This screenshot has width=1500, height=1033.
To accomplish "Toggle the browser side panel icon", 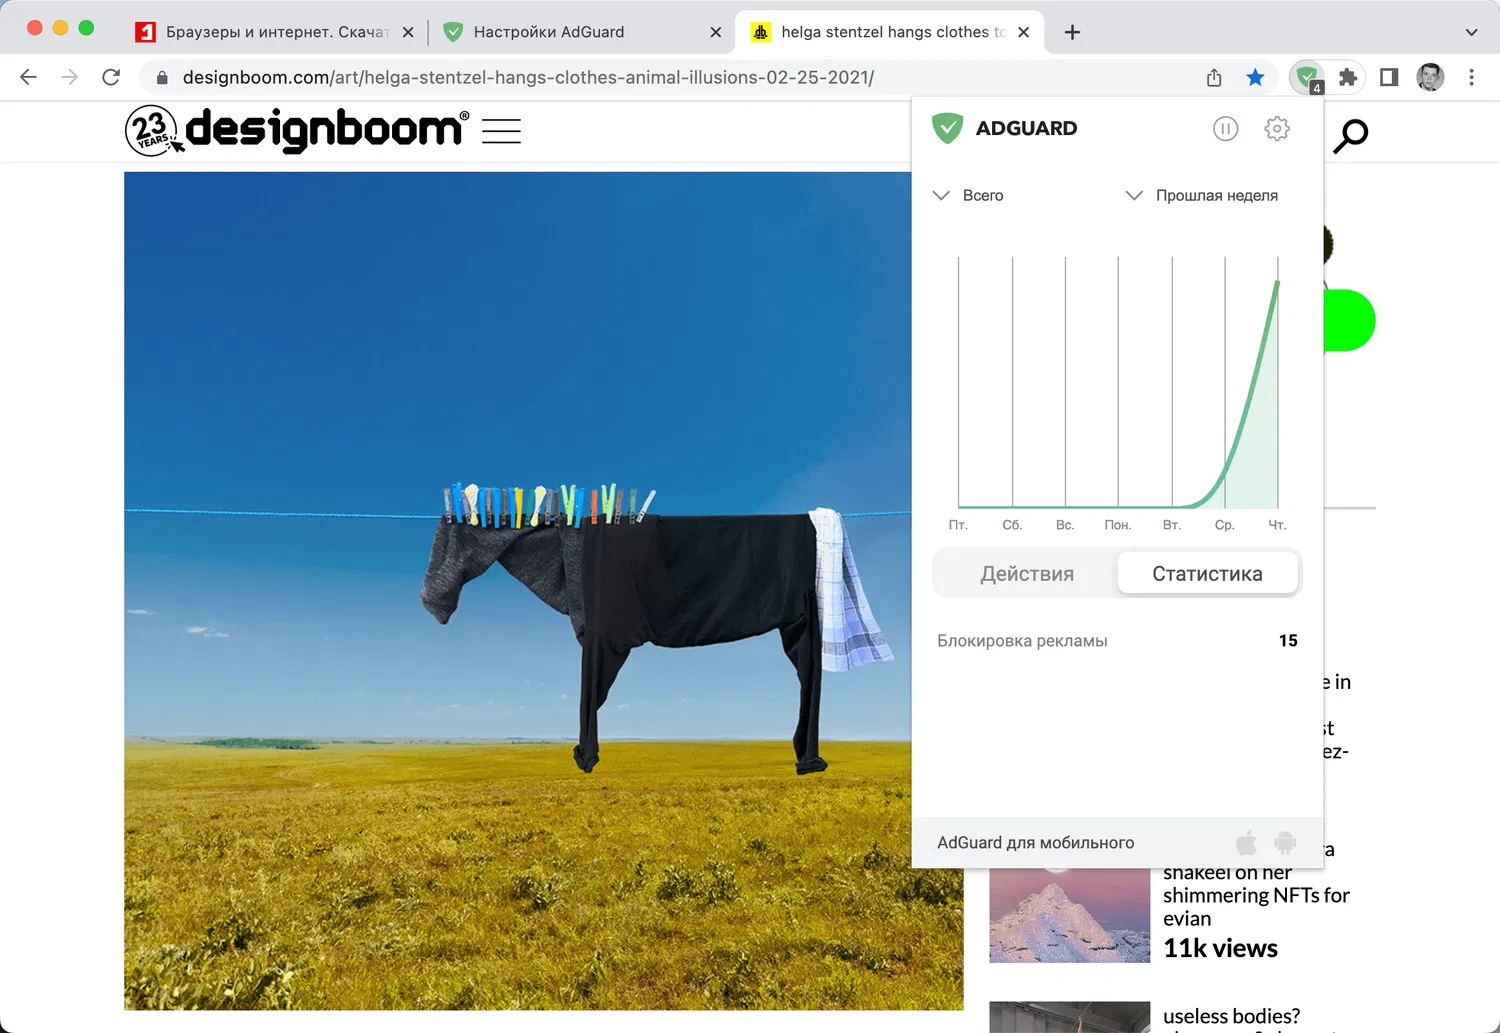I will [x=1389, y=77].
